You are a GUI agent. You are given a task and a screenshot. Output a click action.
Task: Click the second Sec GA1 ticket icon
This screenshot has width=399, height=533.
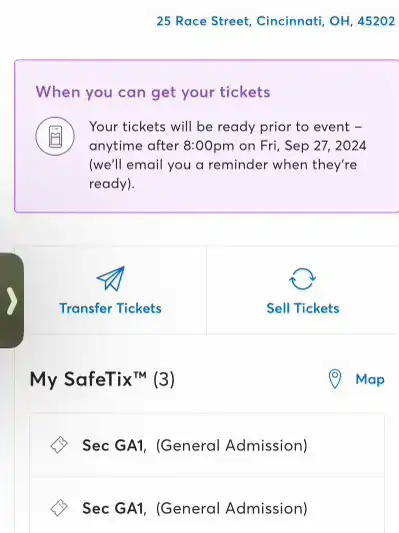click(59, 508)
